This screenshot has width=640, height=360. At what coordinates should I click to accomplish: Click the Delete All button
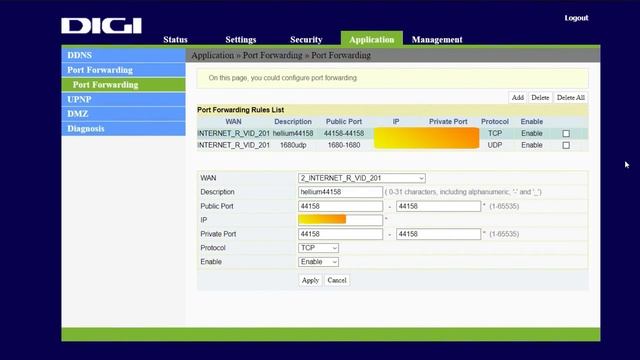click(571, 98)
